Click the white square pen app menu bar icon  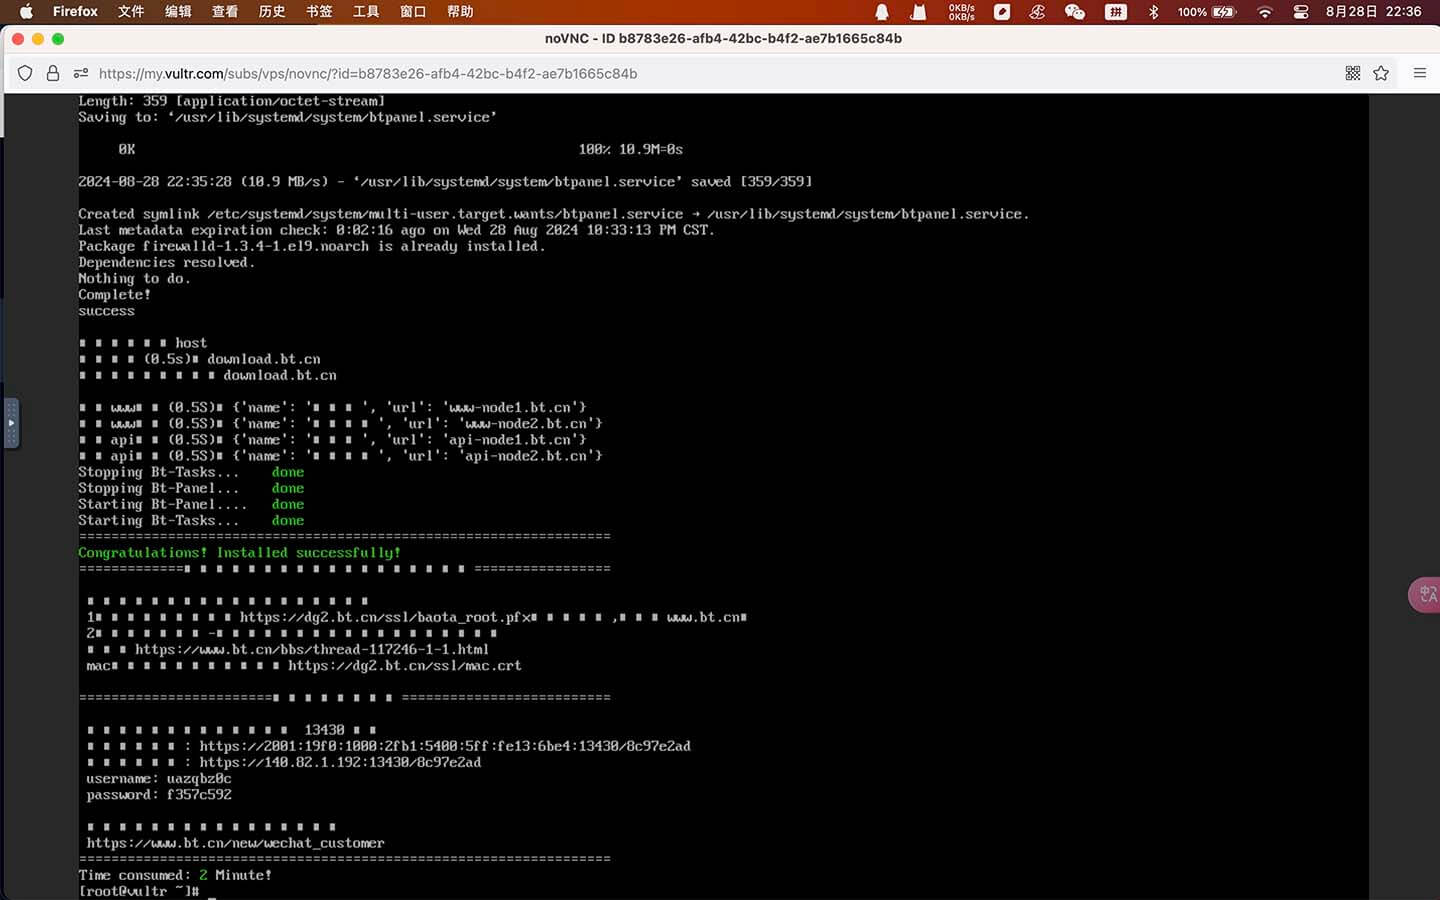click(x=1002, y=12)
